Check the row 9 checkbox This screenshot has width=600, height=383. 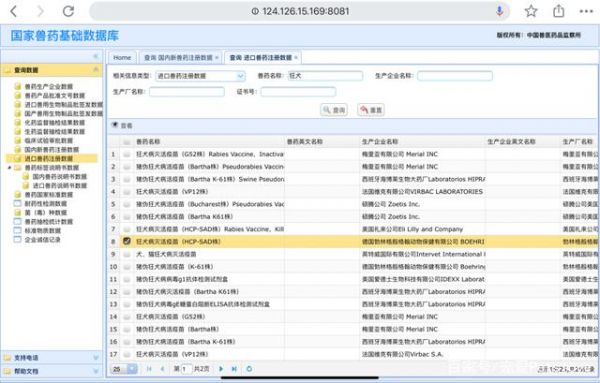(x=127, y=254)
